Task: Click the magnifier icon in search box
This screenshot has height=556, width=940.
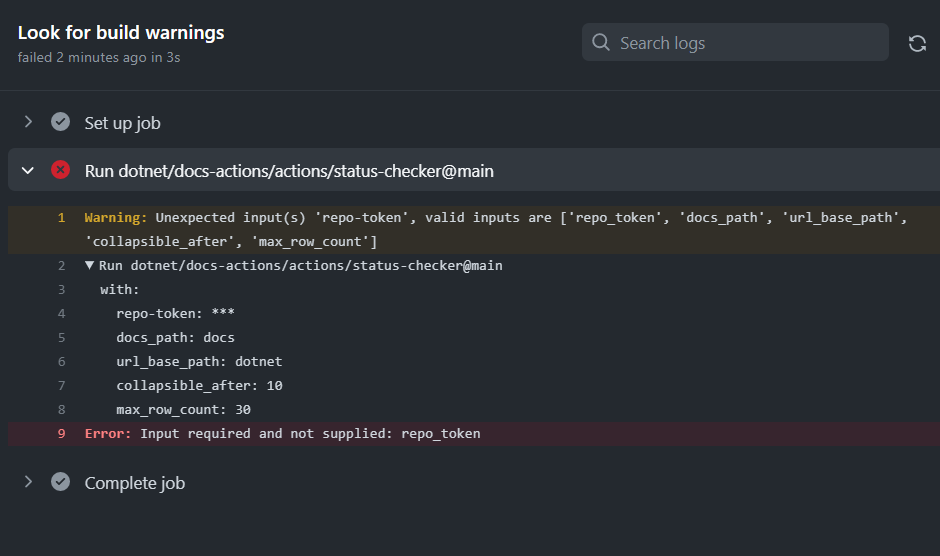Action: 601,42
